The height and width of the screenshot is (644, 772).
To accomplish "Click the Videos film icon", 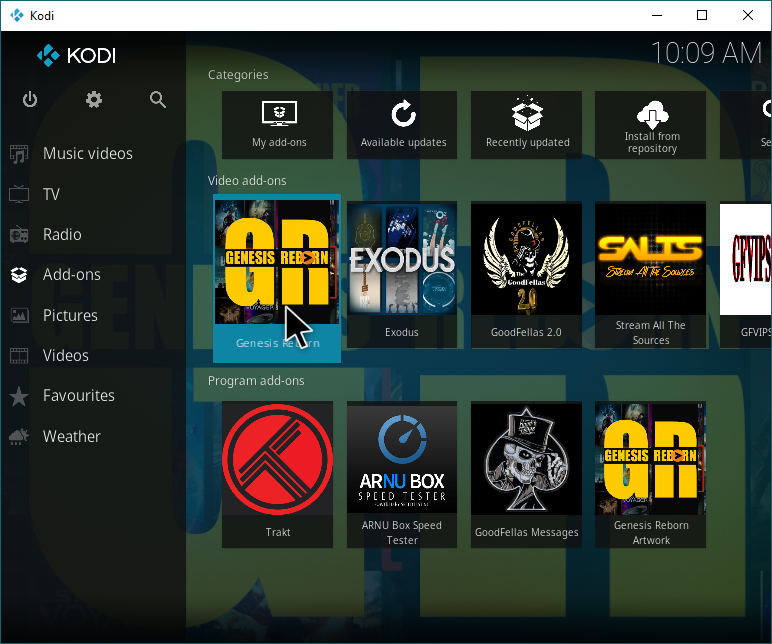I will point(19,355).
